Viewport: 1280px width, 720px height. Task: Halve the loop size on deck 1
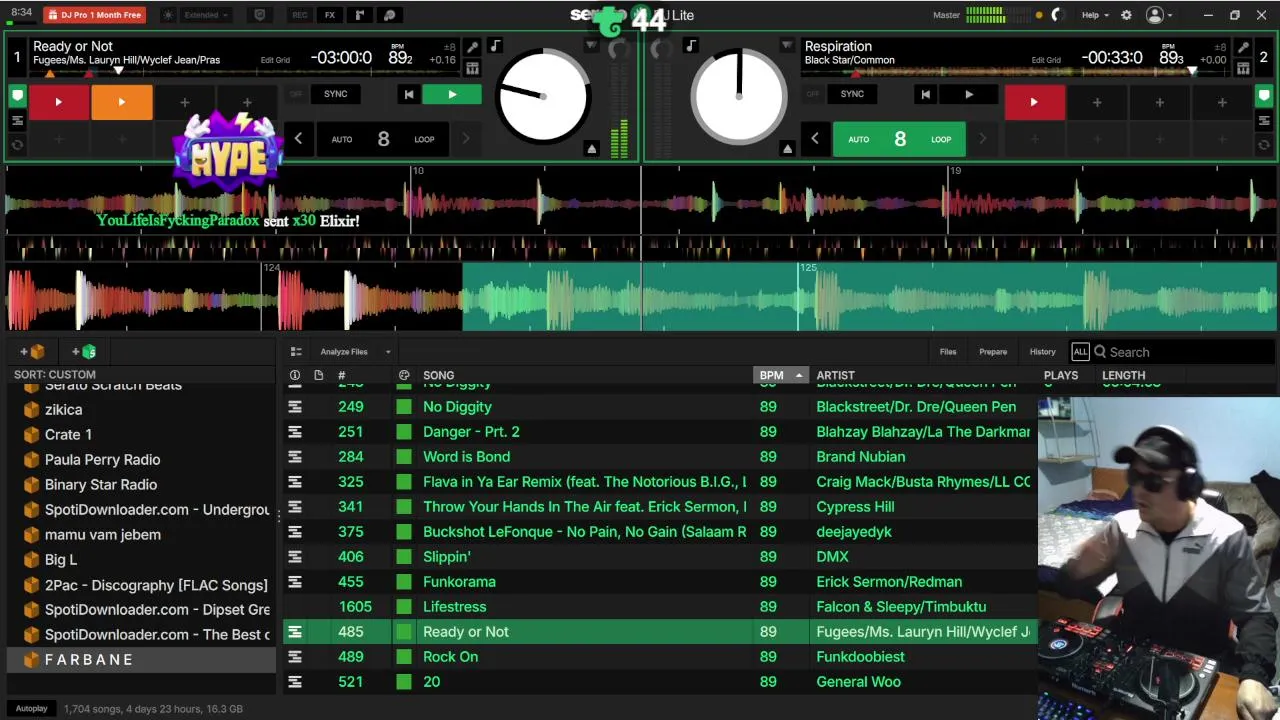[x=298, y=139]
